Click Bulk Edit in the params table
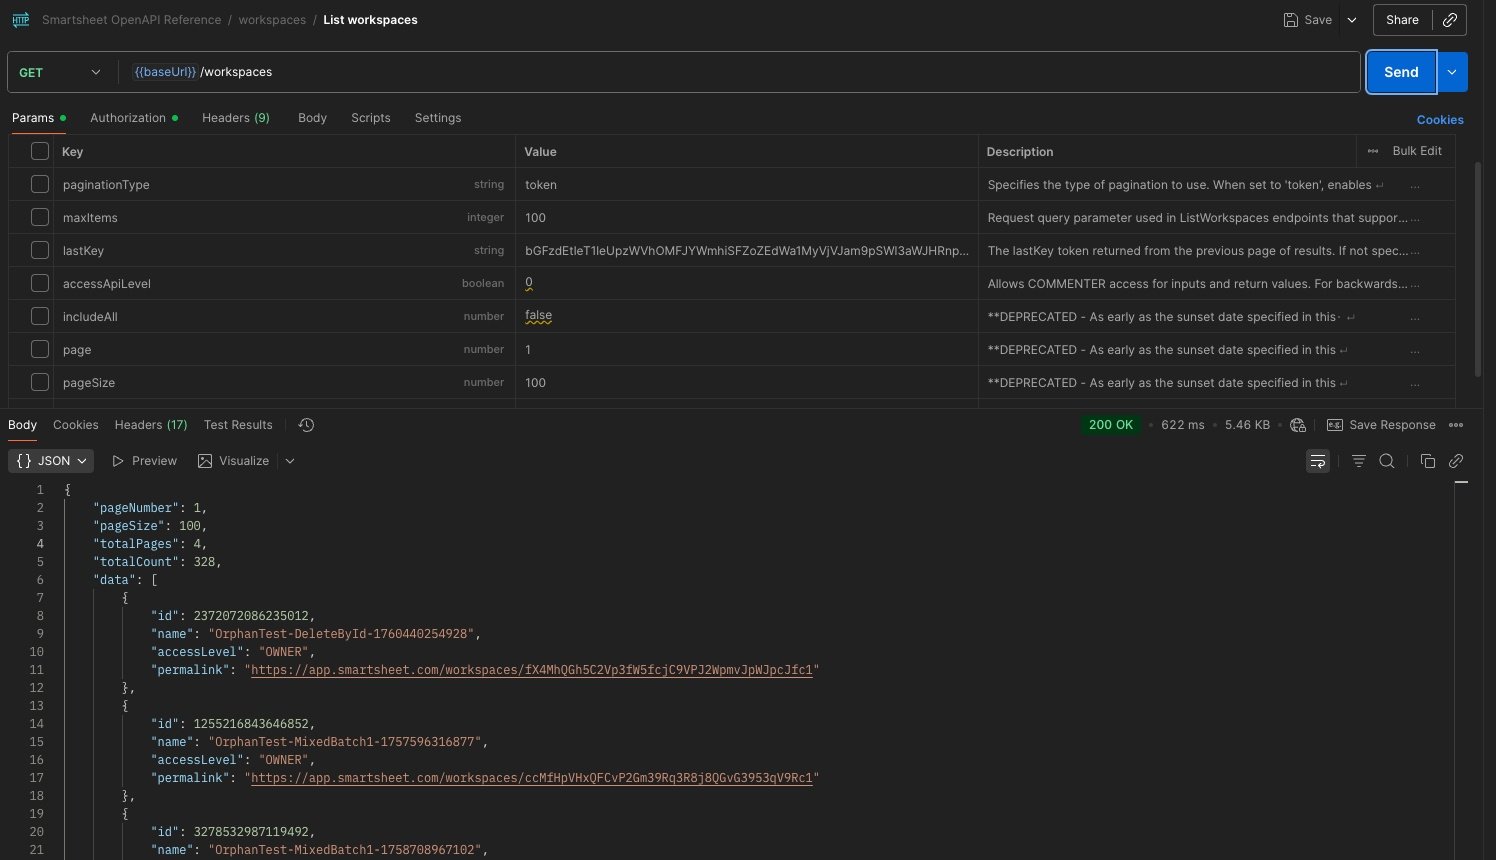Viewport: 1496px width, 860px height. click(x=1417, y=151)
